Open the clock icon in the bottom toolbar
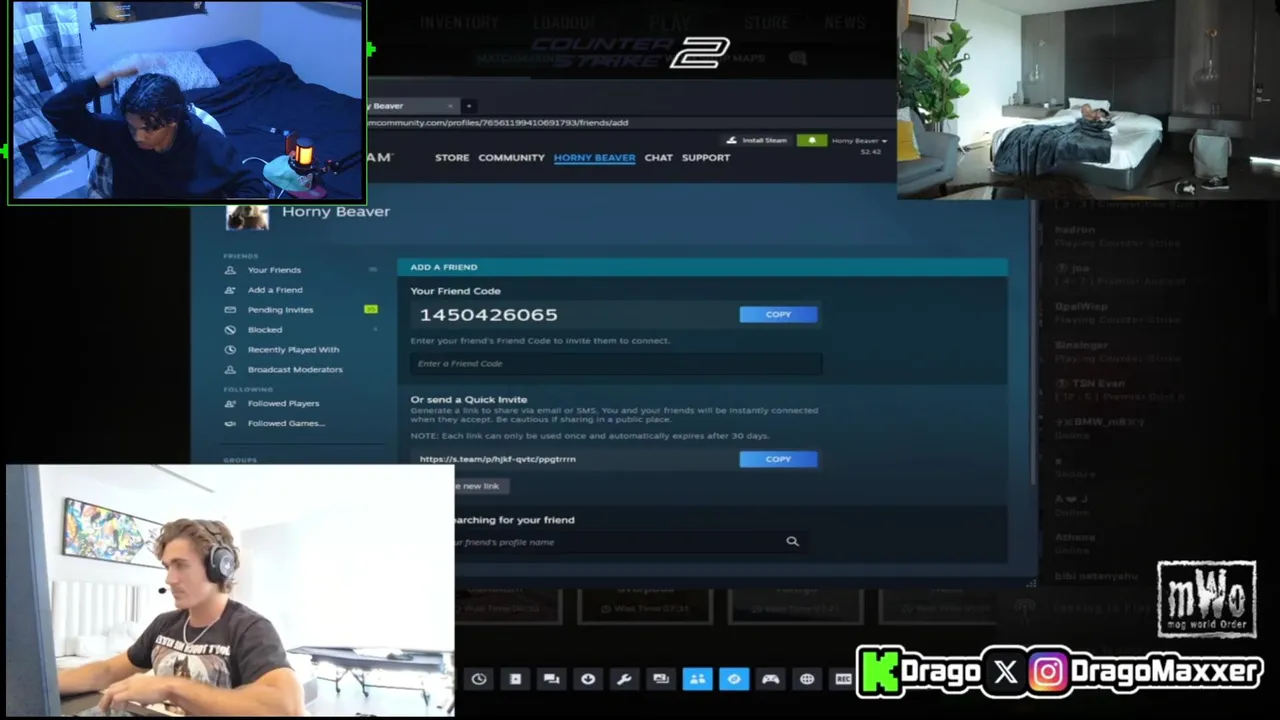1280x720 pixels. pos(479,679)
